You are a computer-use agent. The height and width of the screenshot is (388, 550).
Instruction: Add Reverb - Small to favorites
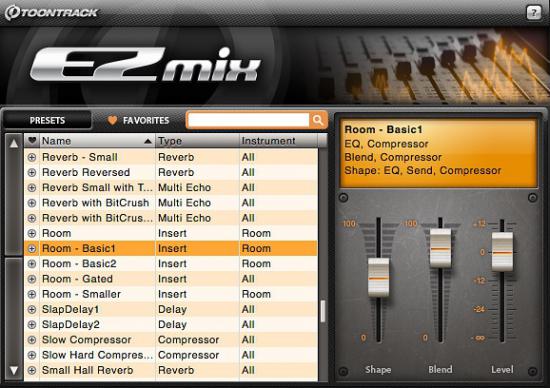tap(32, 157)
